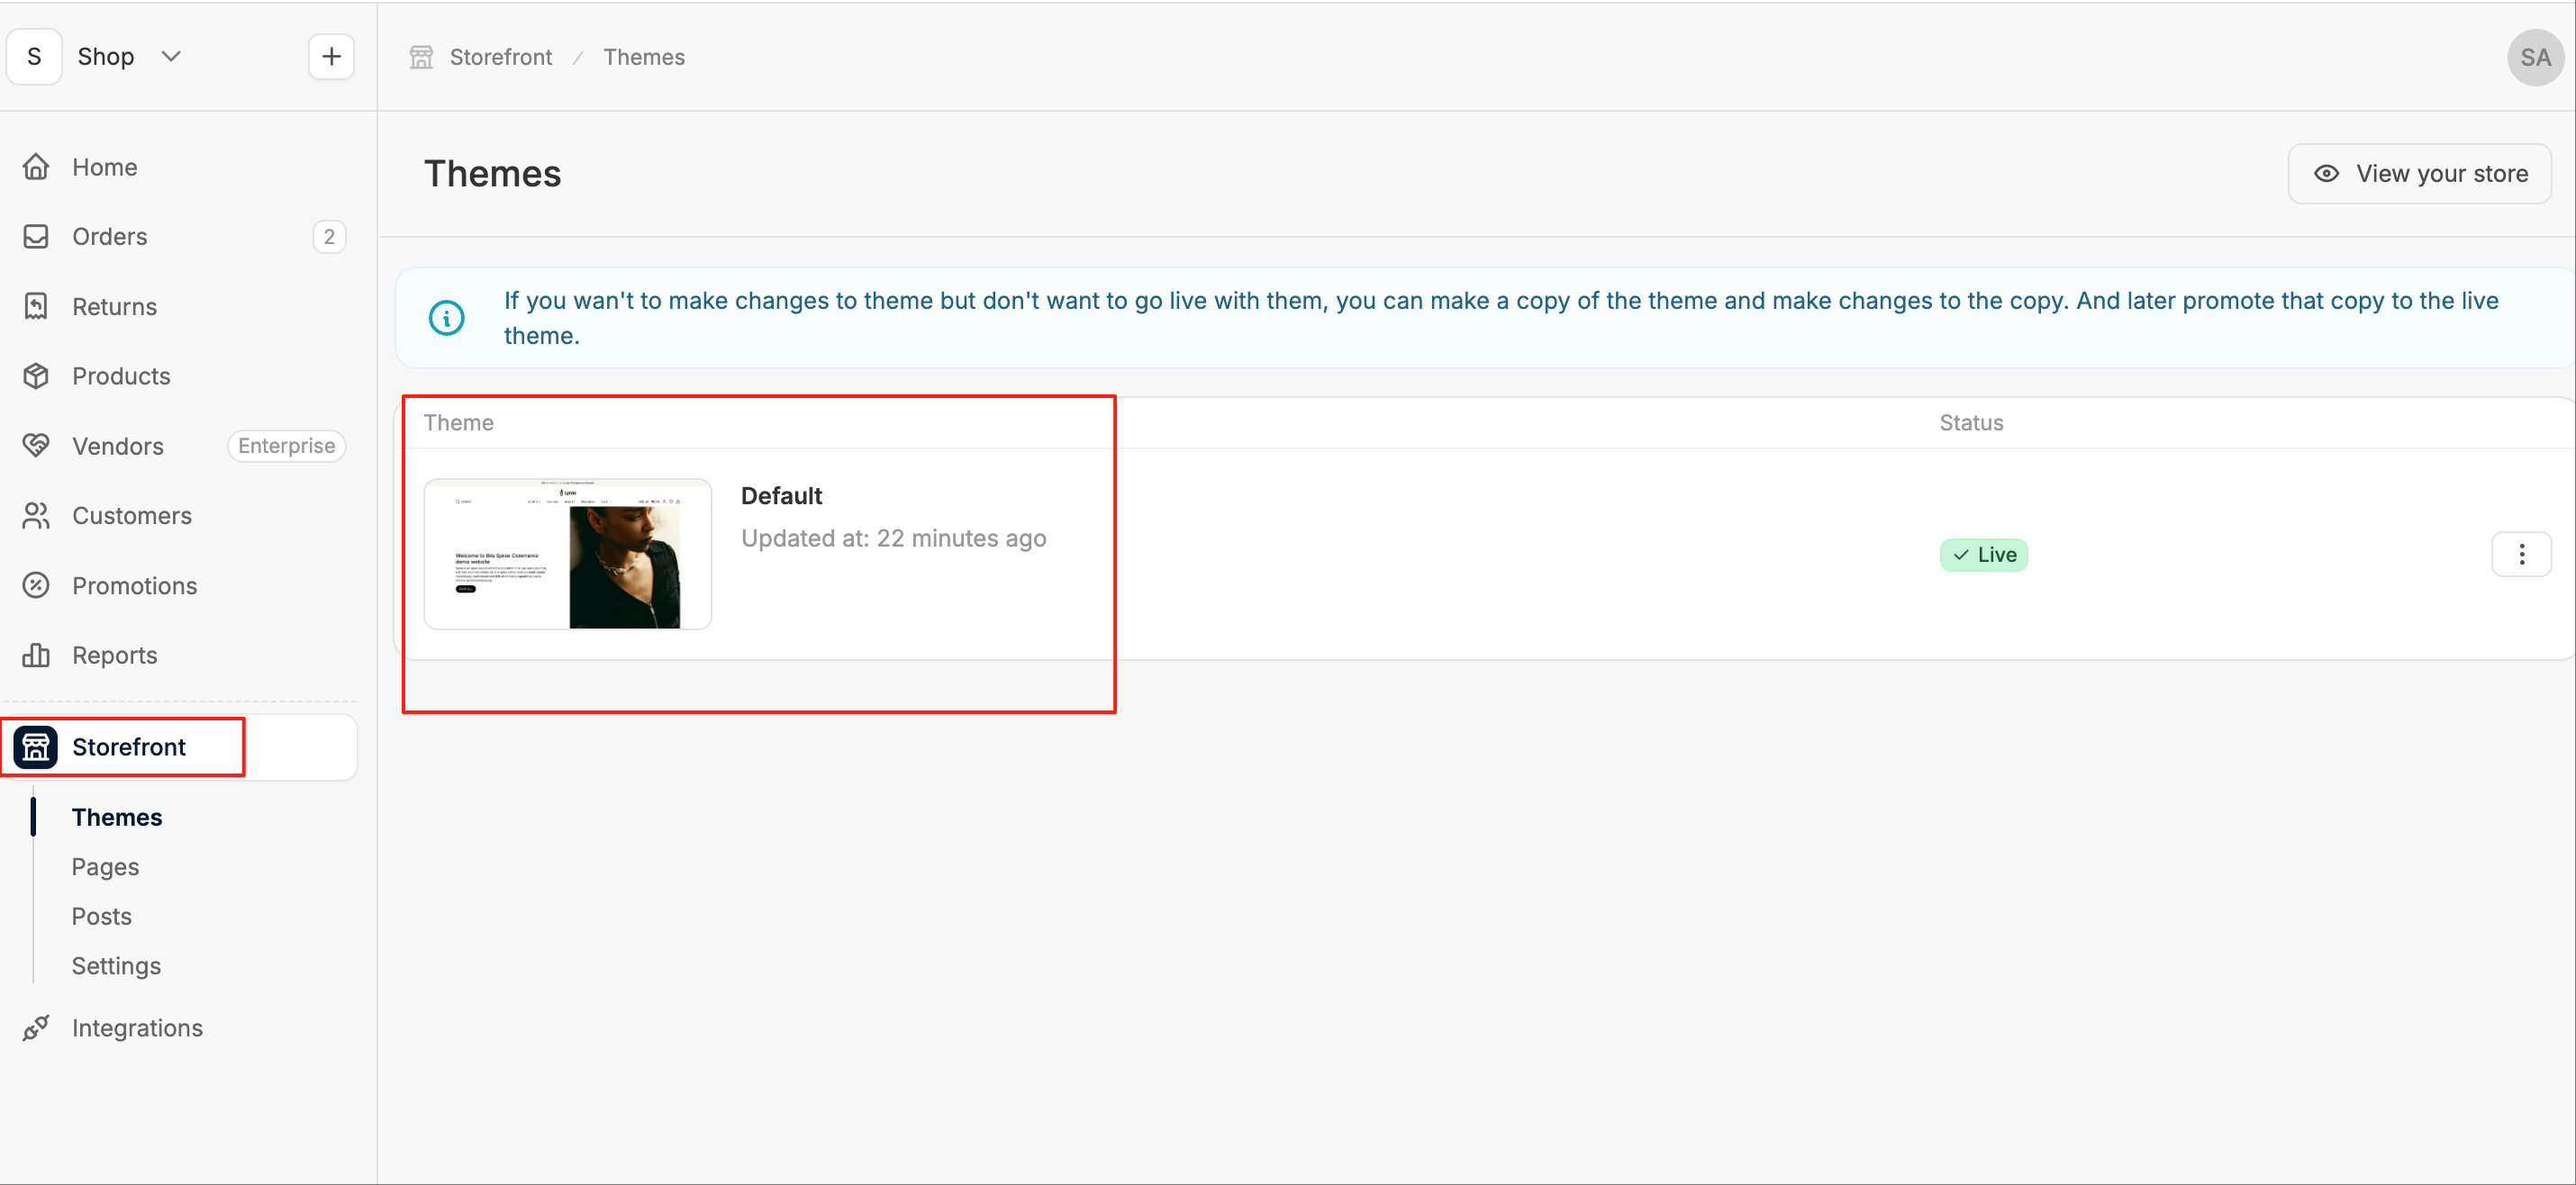Click the storefront icon in the breadcrumb

coord(421,57)
